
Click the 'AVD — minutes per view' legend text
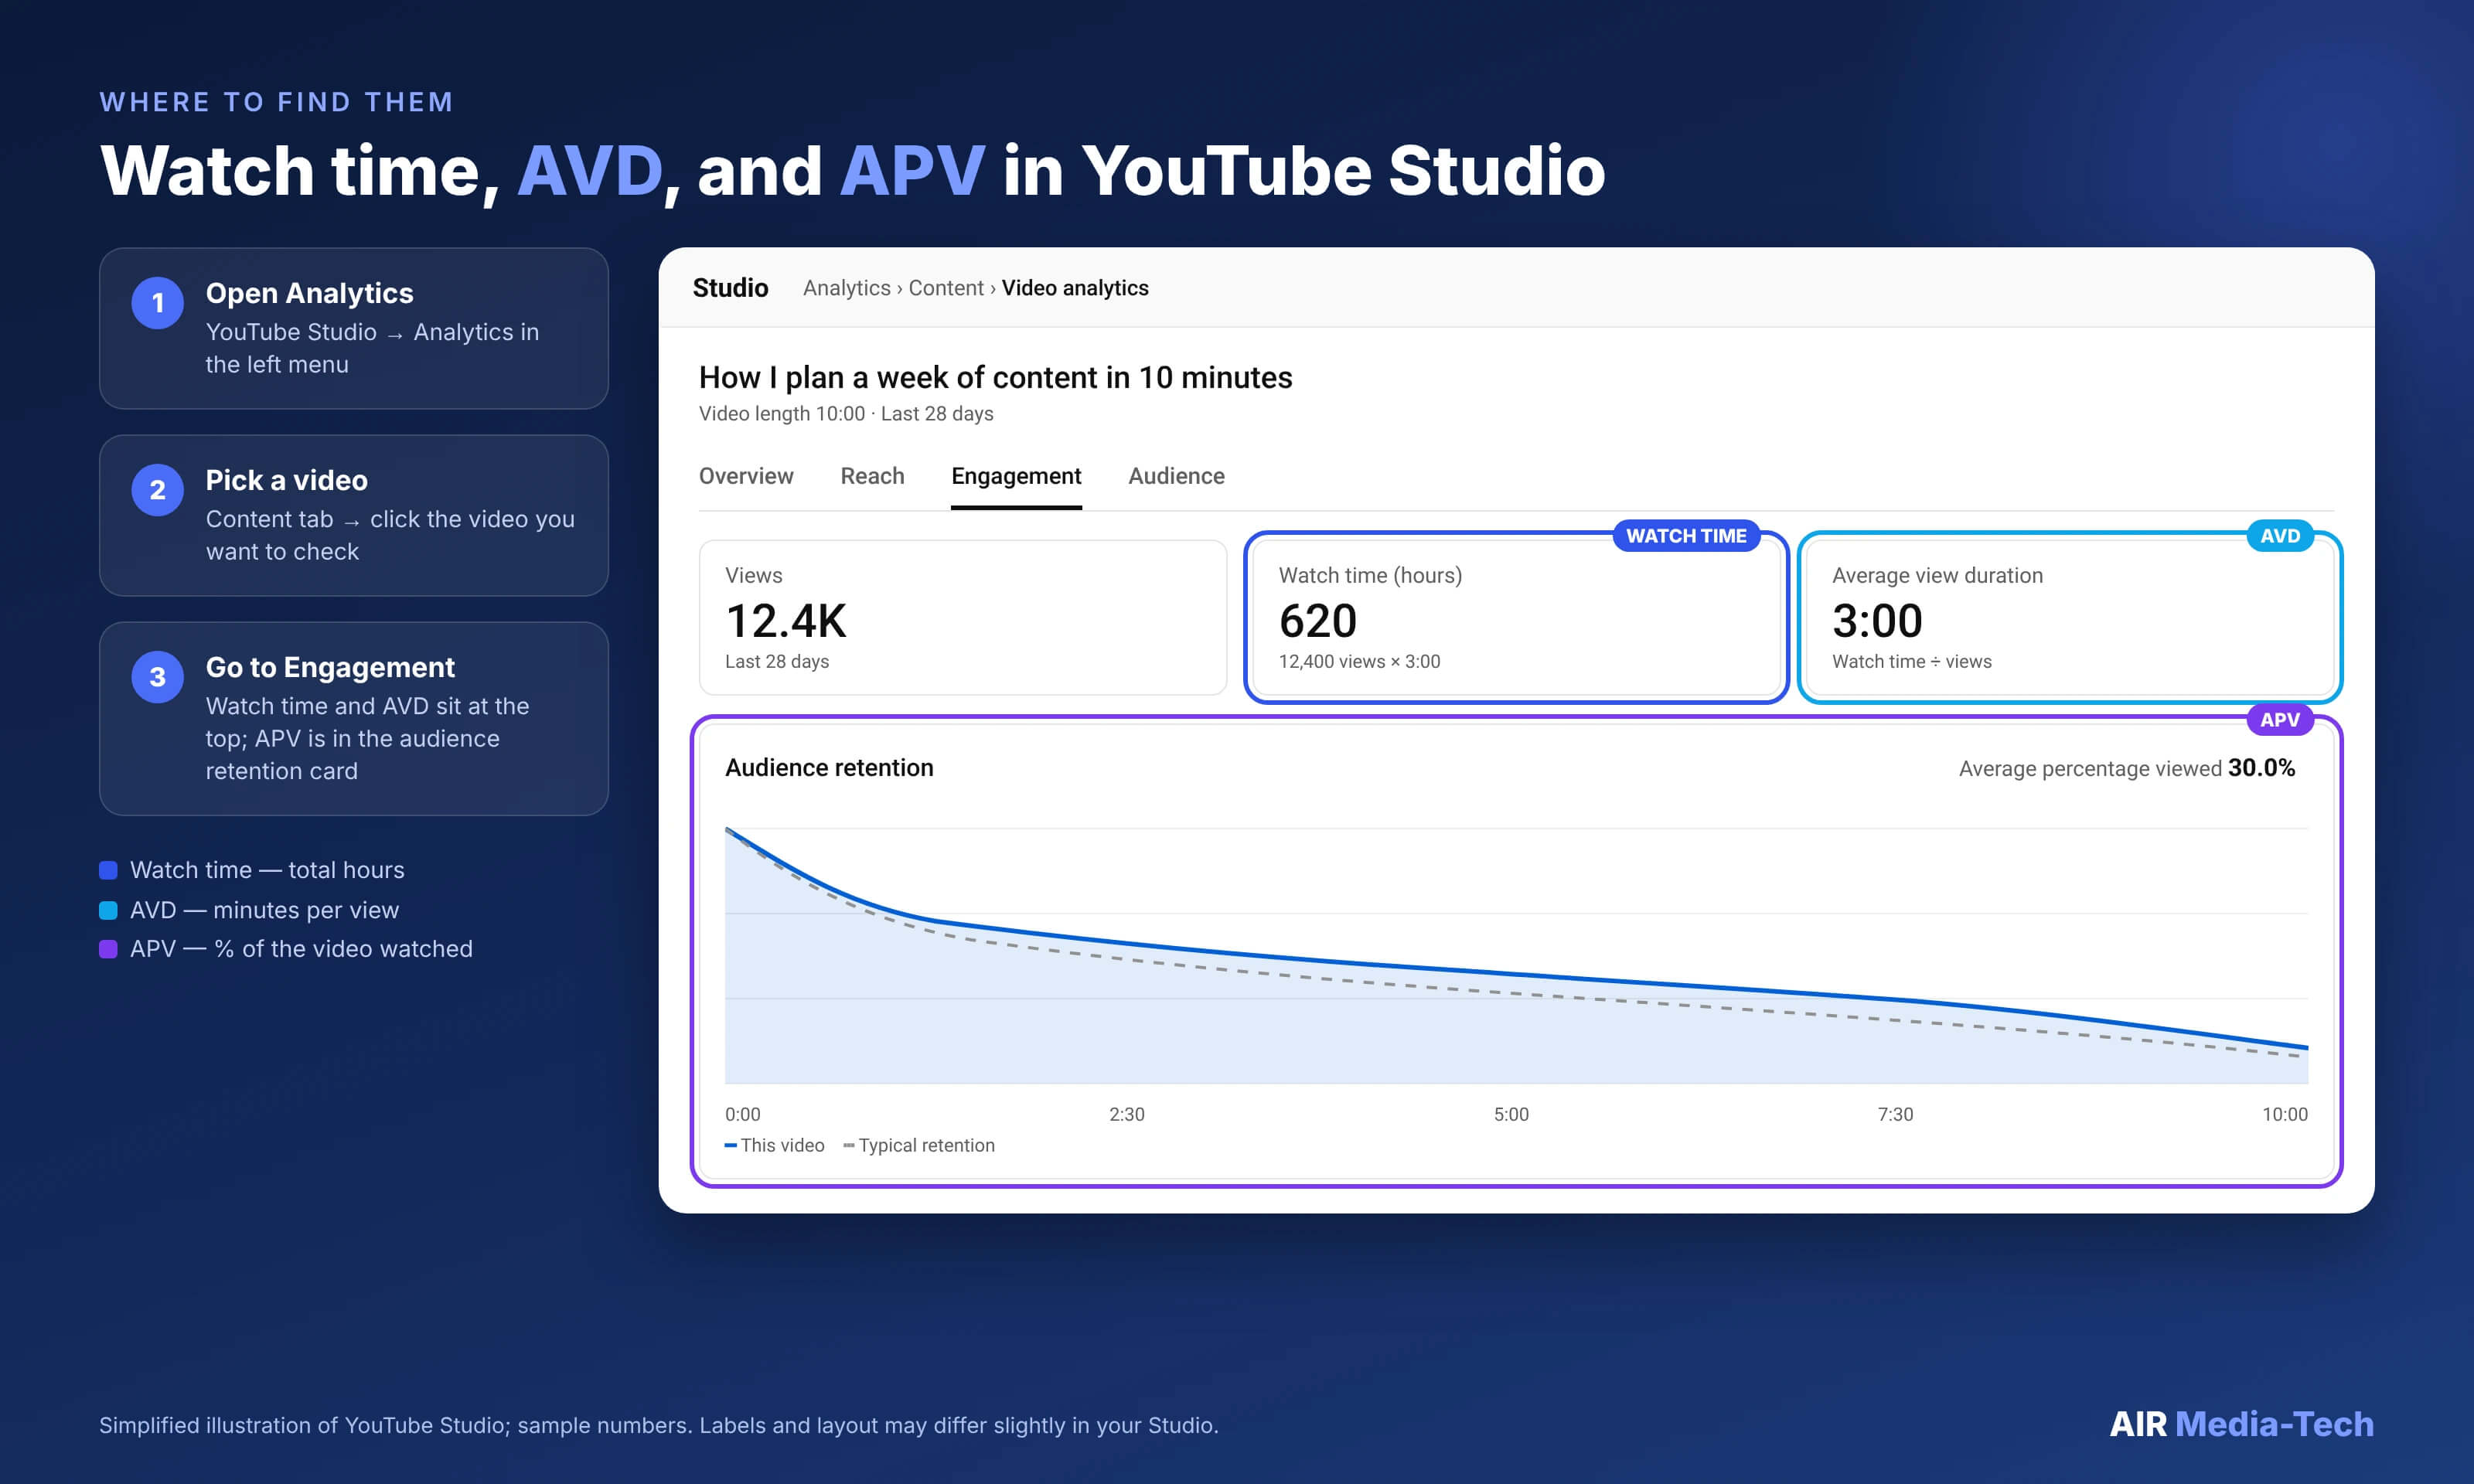[x=264, y=910]
